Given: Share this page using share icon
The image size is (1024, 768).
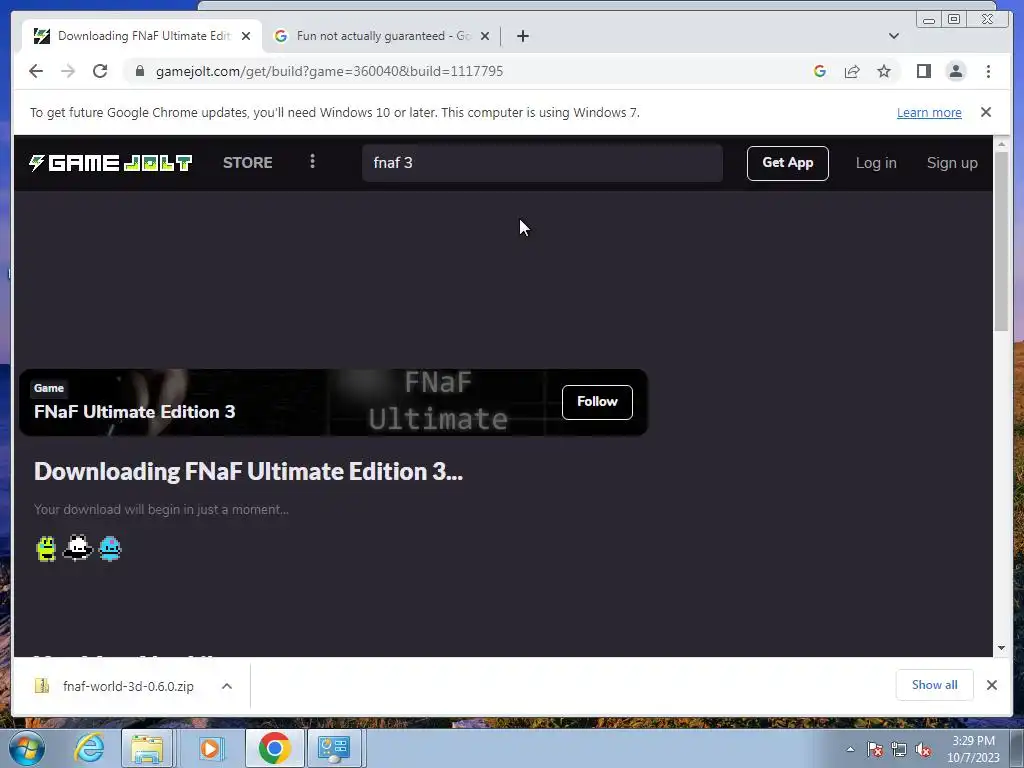Looking at the screenshot, I should tap(852, 71).
